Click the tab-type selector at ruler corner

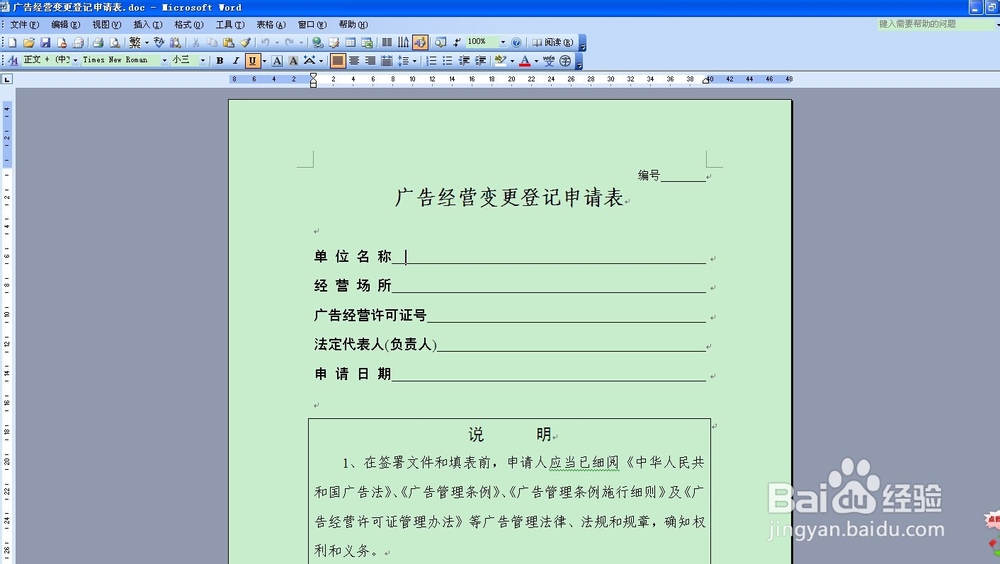pos(7,79)
